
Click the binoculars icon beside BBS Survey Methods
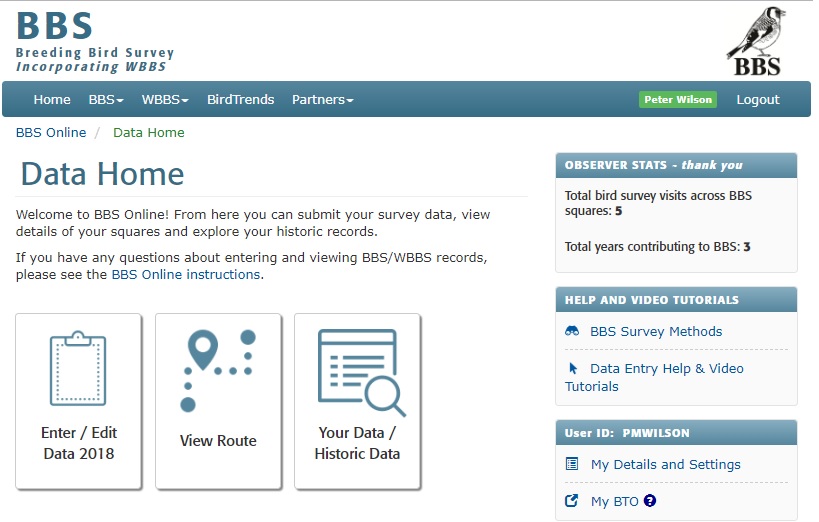(573, 331)
